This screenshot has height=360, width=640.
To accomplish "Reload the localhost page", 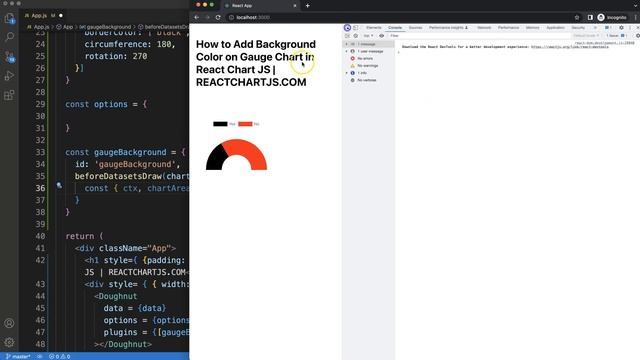I will pos(218,18).
